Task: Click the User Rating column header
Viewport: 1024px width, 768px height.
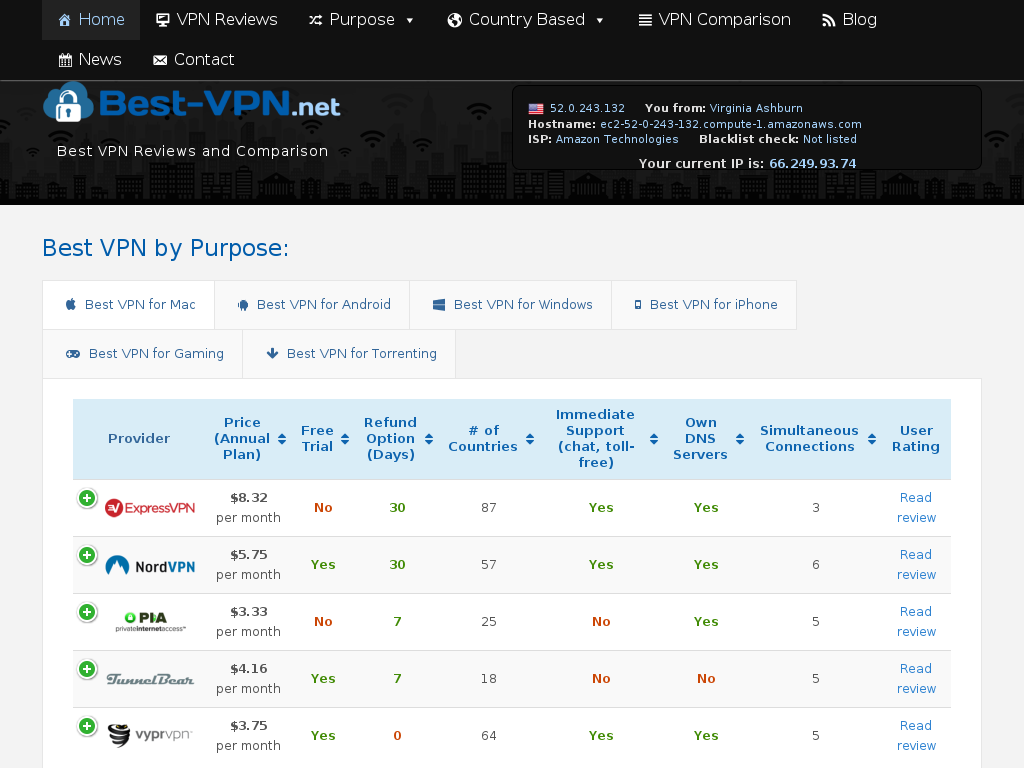Action: tap(916, 439)
